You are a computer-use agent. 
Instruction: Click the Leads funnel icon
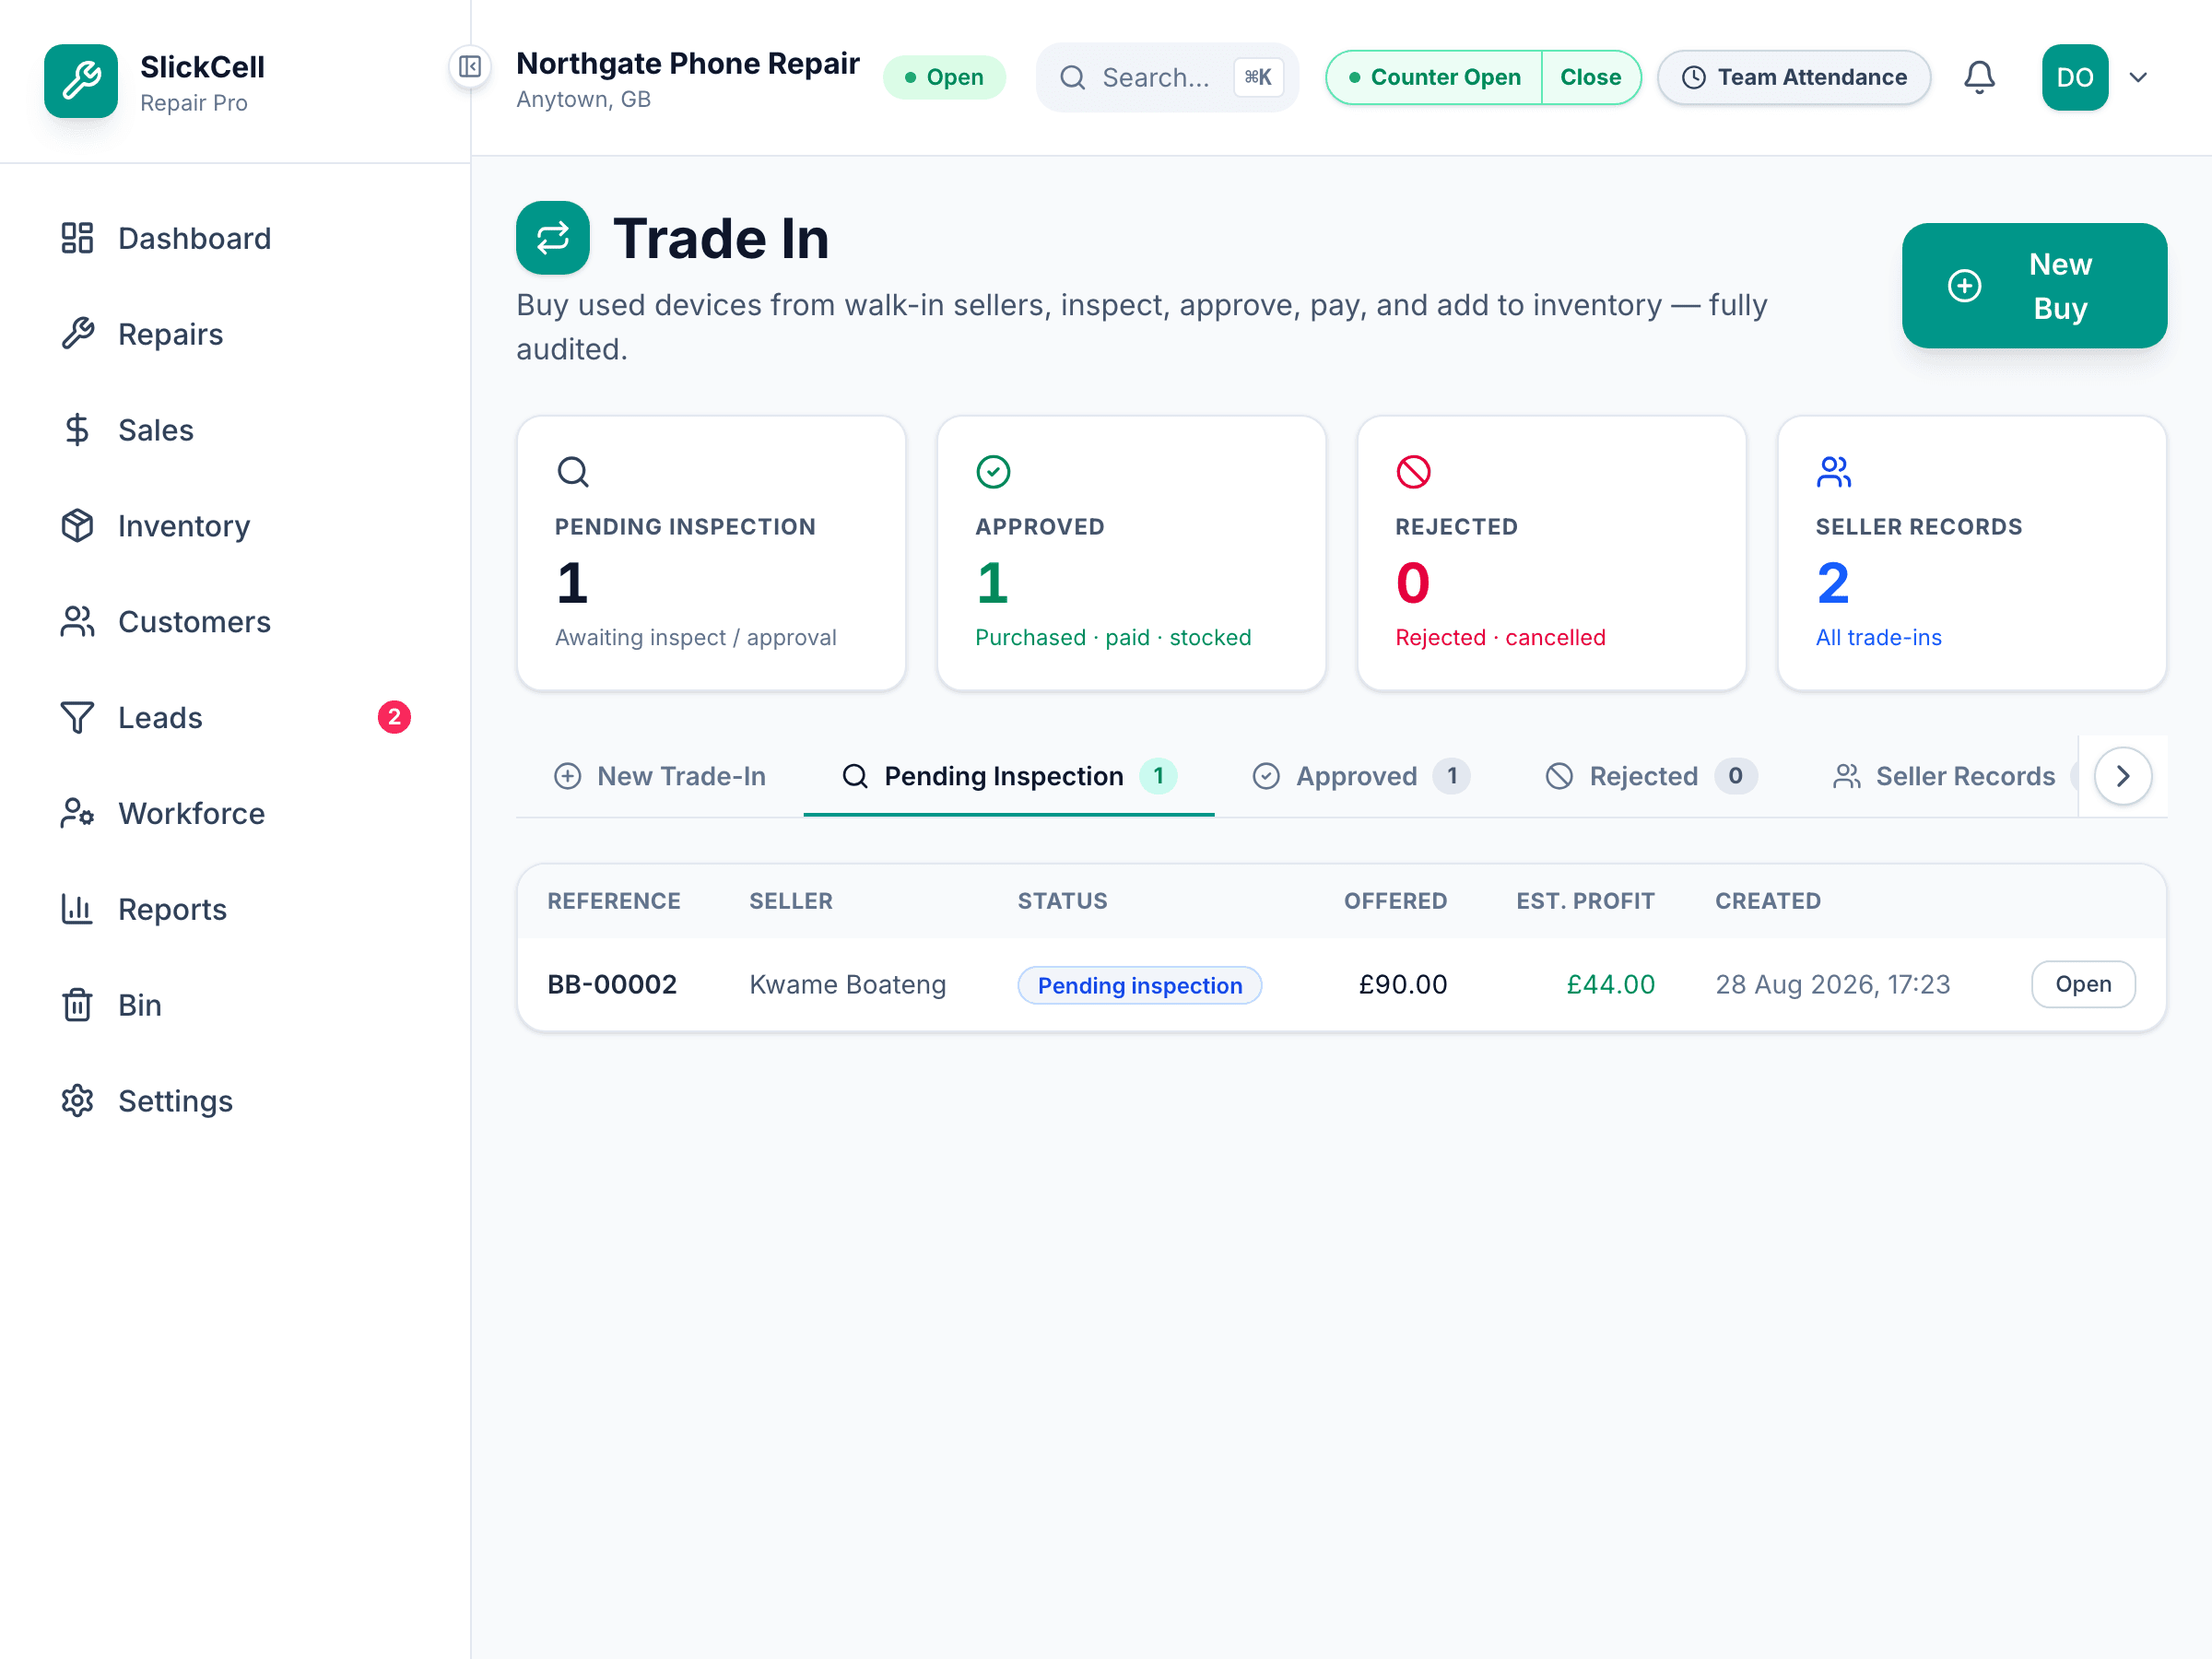click(x=77, y=718)
